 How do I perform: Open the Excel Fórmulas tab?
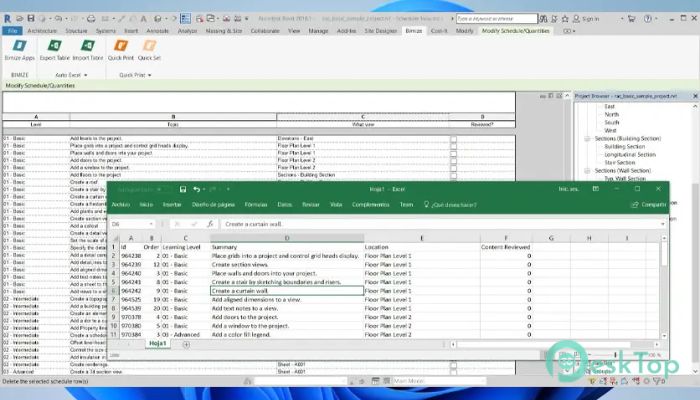[x=256, y=204]
